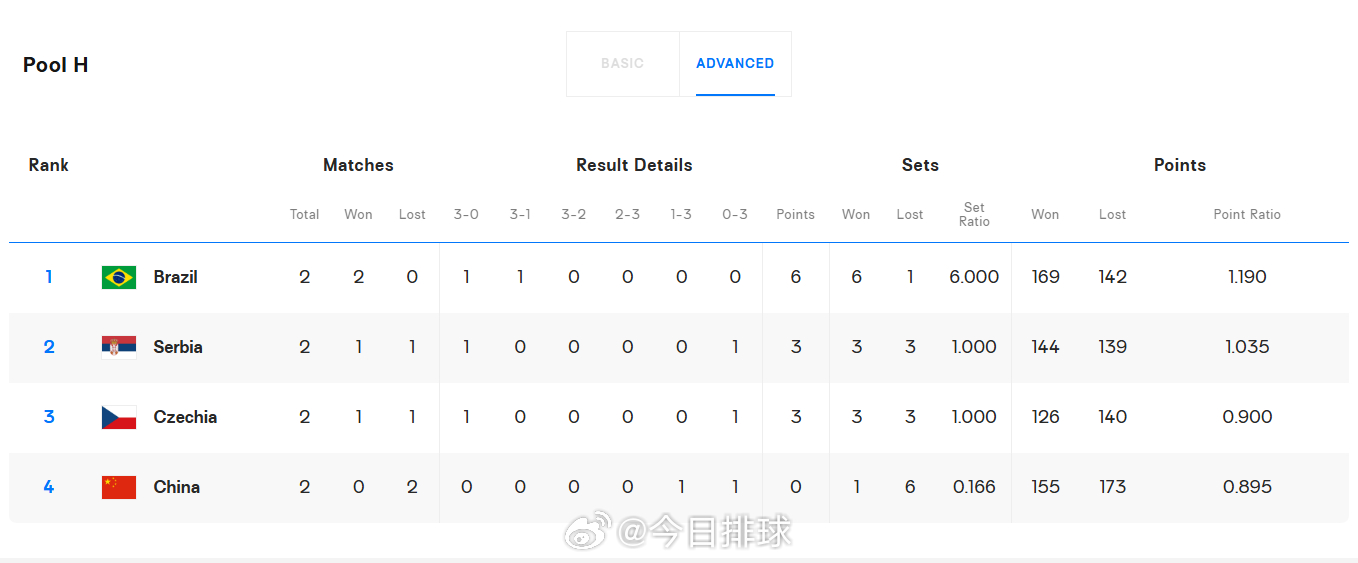This screenshot has height=563, width=1358.
Task: Click Serbia's points lost 139
Action: point(1112,347)
